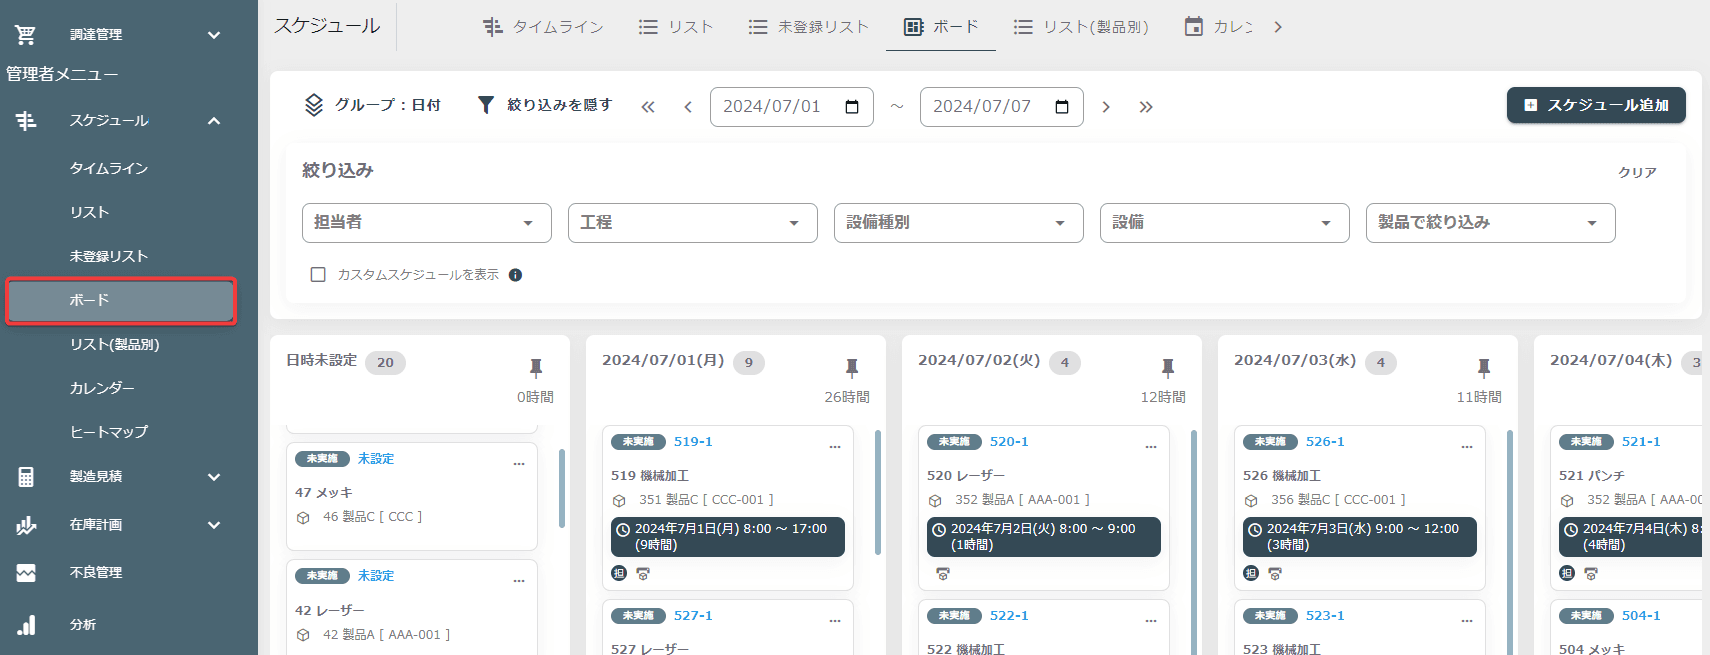Expand the 製造見積 sidebar menu

tap(214, 477)
